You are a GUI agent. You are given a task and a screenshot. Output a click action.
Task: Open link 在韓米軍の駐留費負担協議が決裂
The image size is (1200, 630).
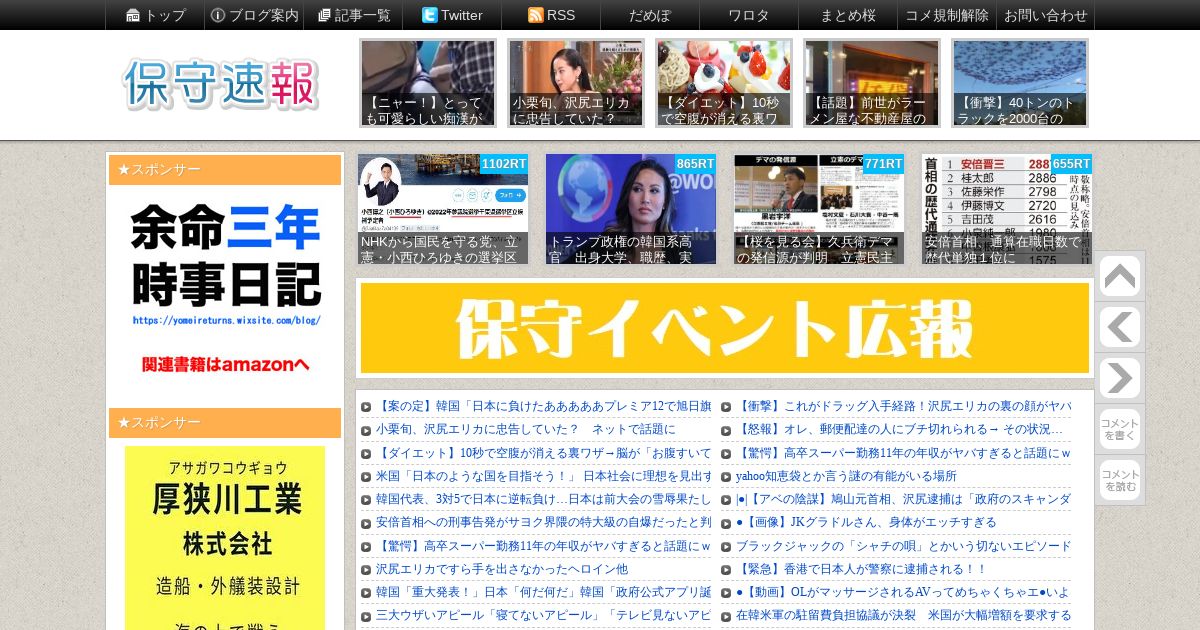point(903,615)
